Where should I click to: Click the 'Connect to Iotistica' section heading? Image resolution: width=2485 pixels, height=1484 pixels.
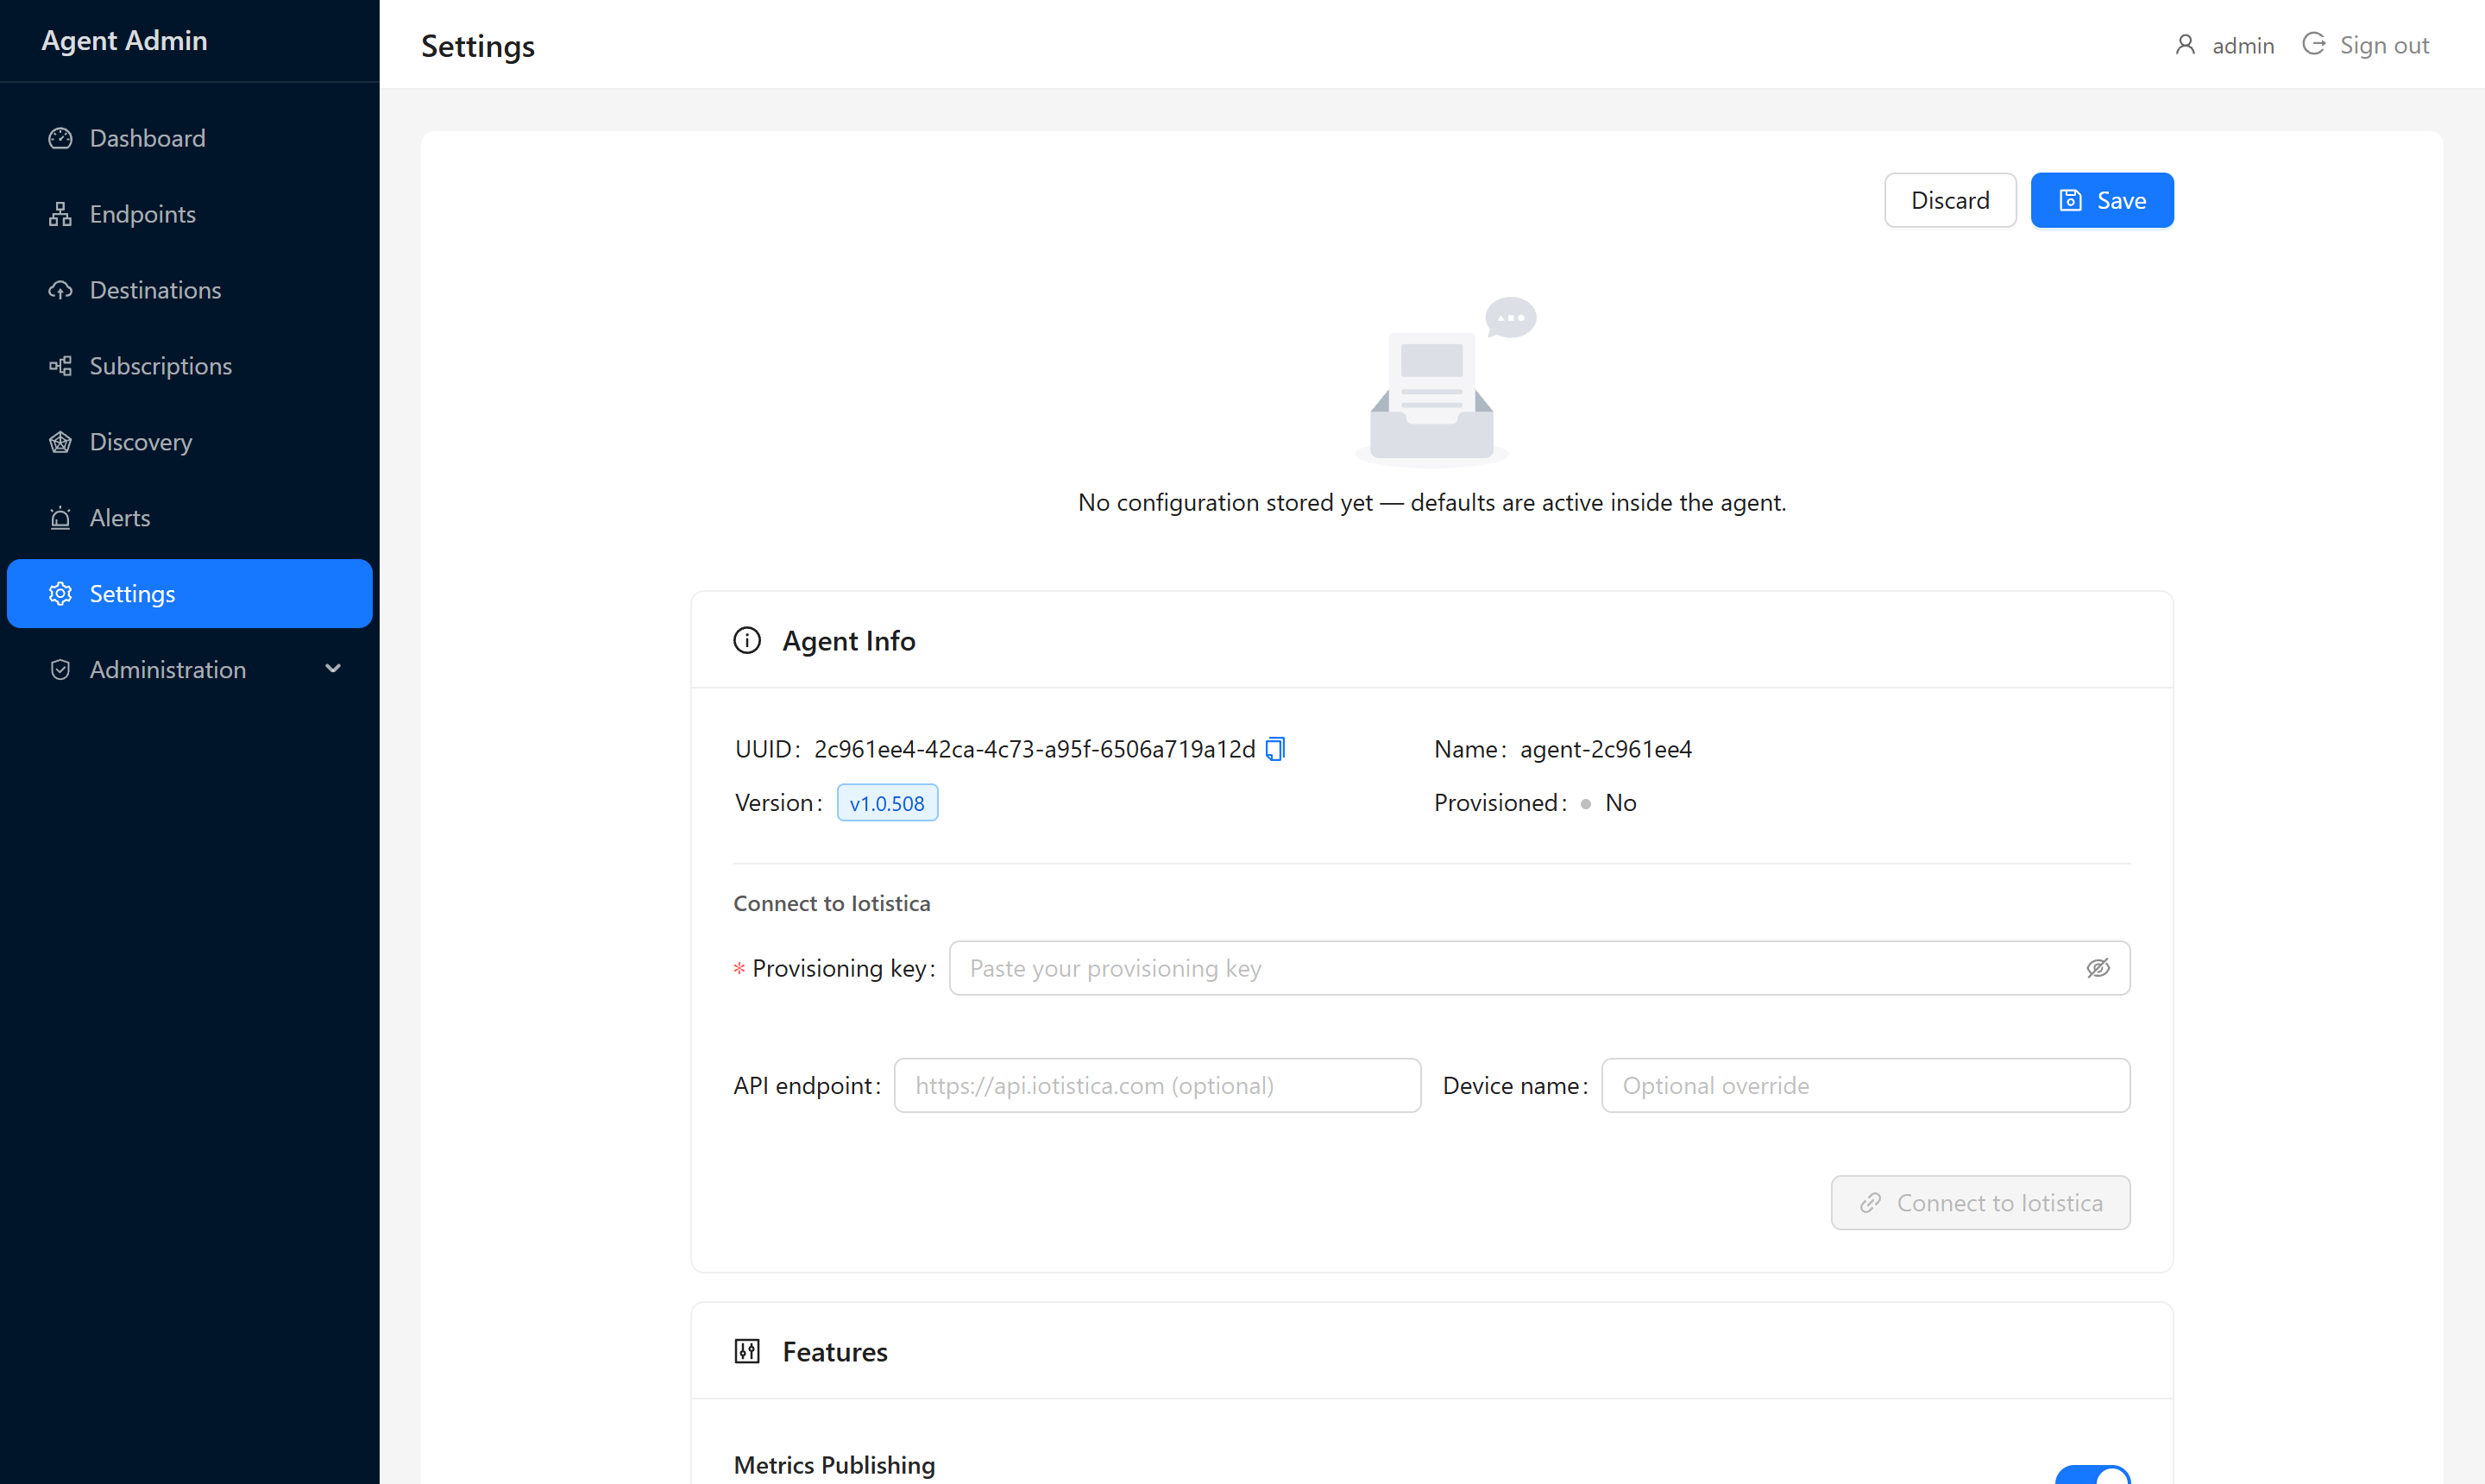point(831,903)
